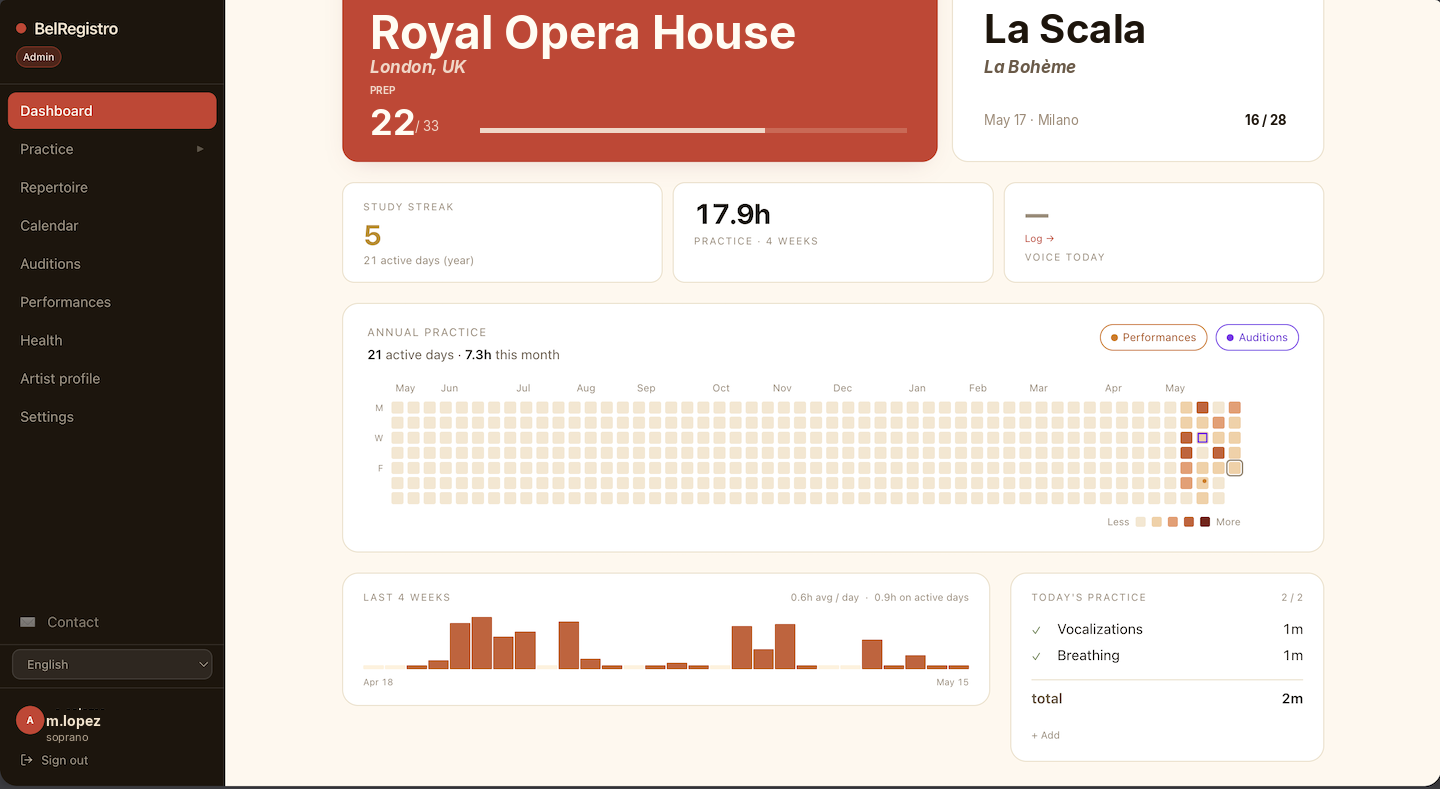Open Performances from the sidebar
The width and height of the screenshot is (1440, 789).
pos(112,302)
